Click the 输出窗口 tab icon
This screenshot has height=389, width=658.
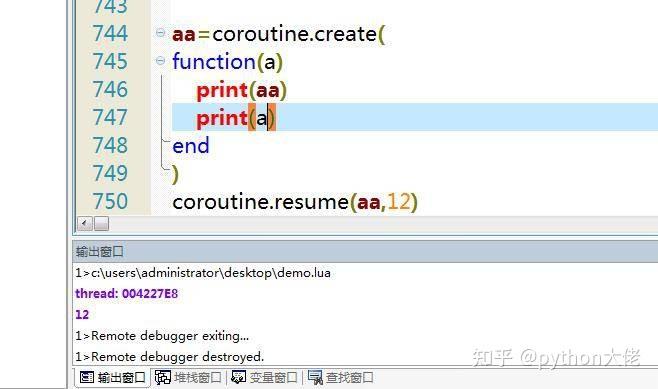[x=87, y=377]
